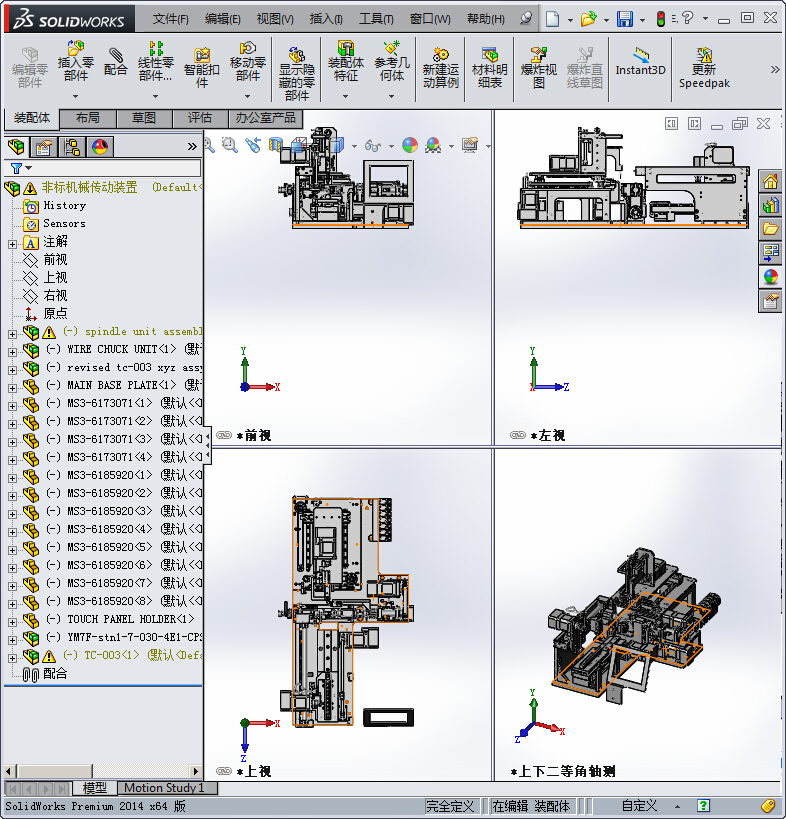This screenshot has width=786, height=819.
Task: Expand the WIRE CHUCK UNIT<1> node
Action: (13, 352)
